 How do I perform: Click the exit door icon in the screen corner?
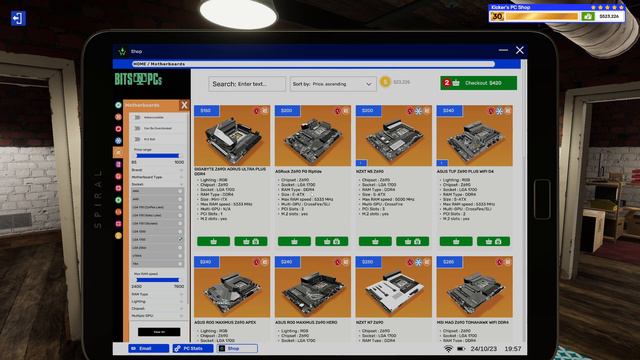pyautogui.click(x=18, y=18)
